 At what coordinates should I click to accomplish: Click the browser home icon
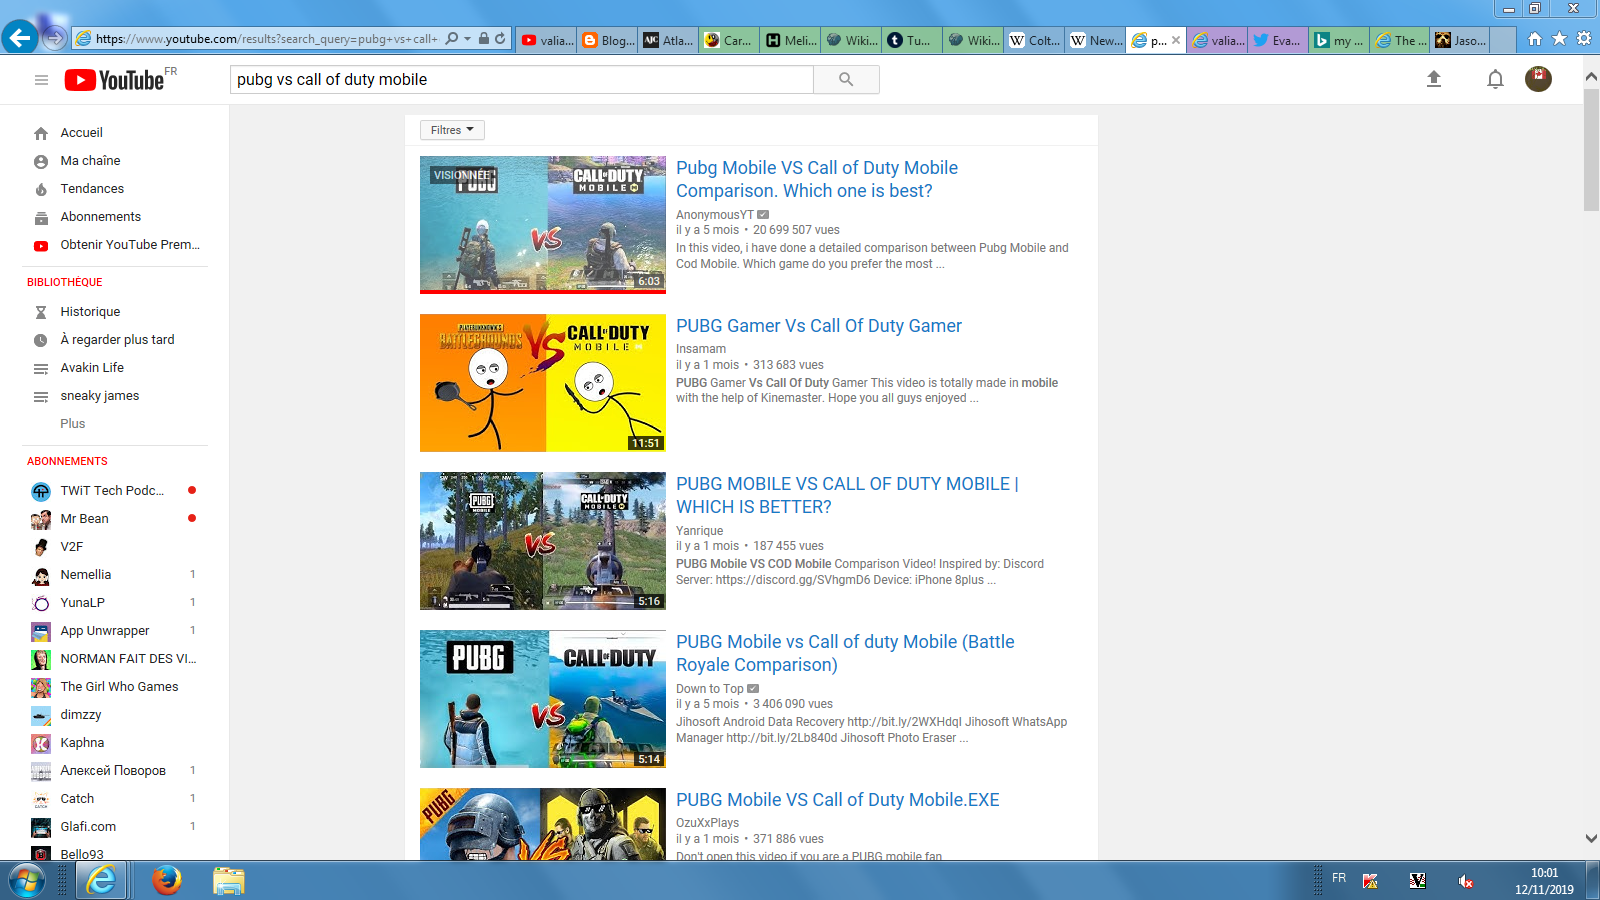point(1535,39)
